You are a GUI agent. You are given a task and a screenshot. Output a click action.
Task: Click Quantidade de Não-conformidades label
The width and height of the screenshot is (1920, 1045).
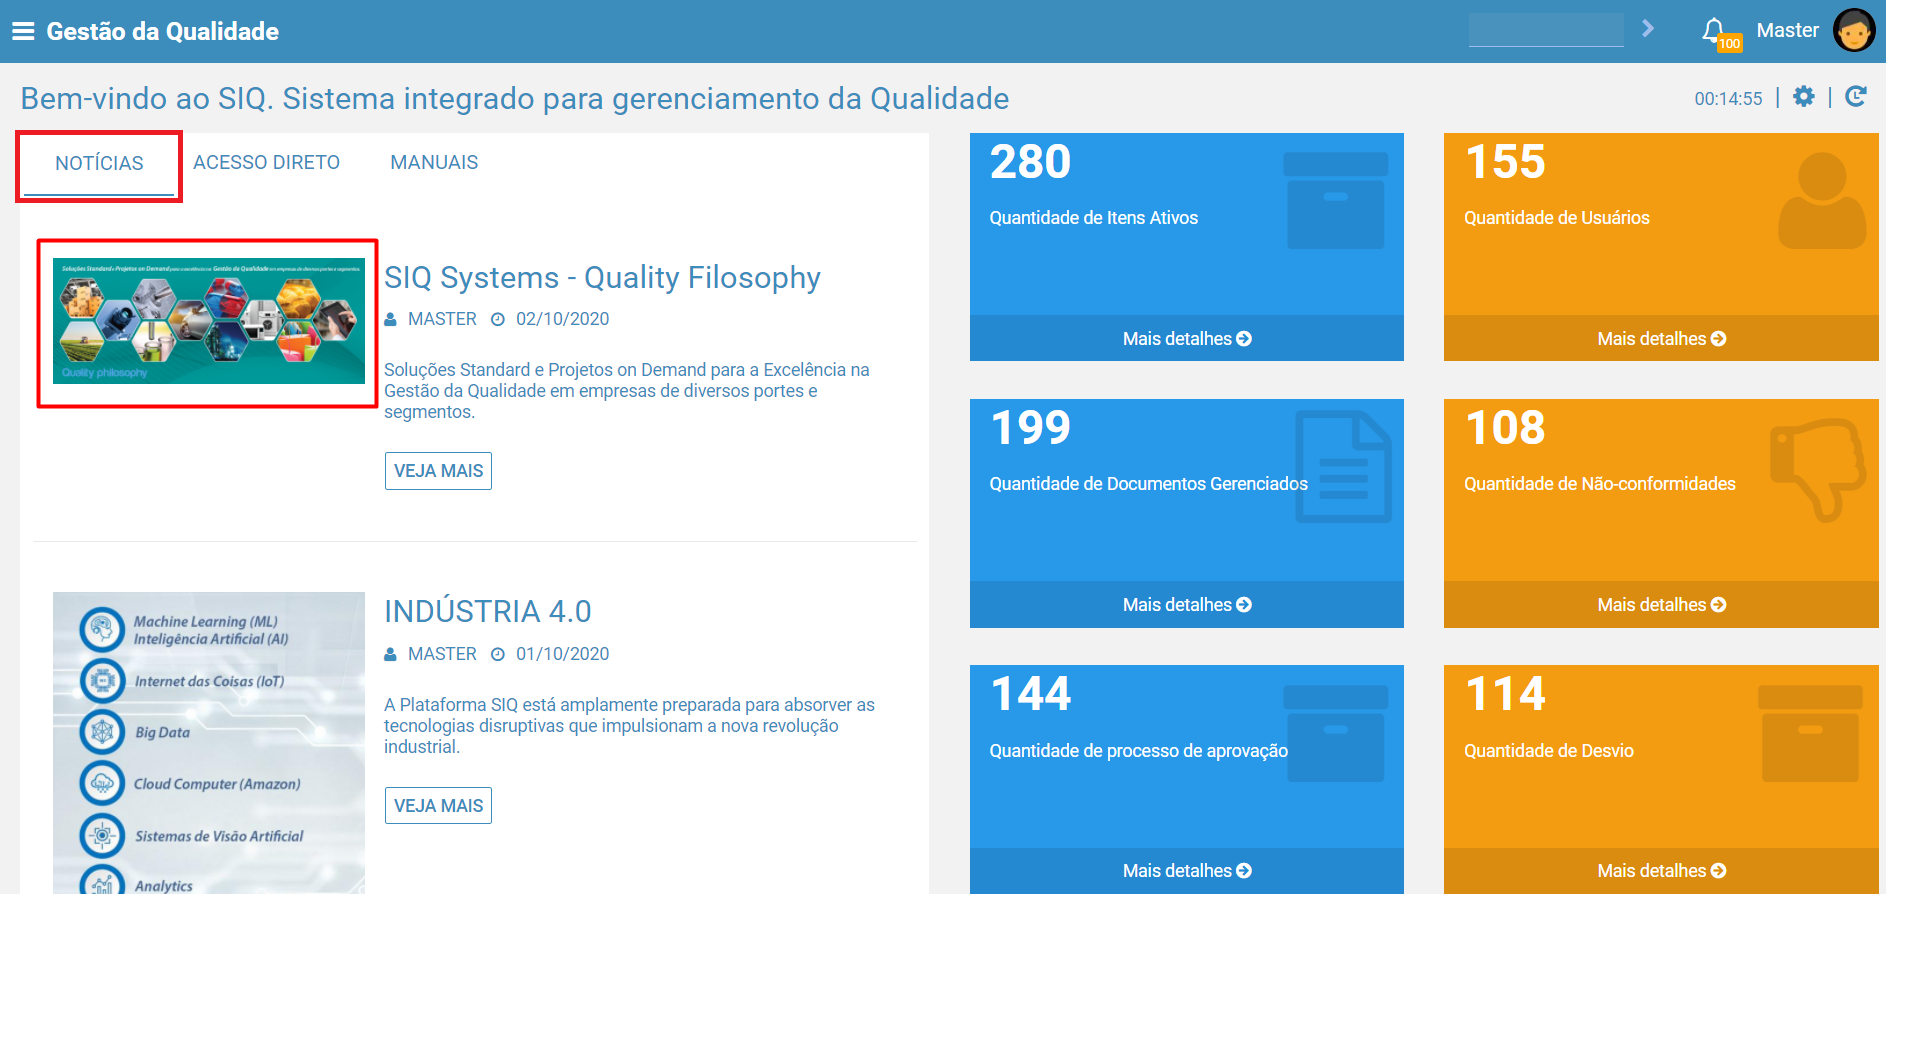coord(1600,484)
